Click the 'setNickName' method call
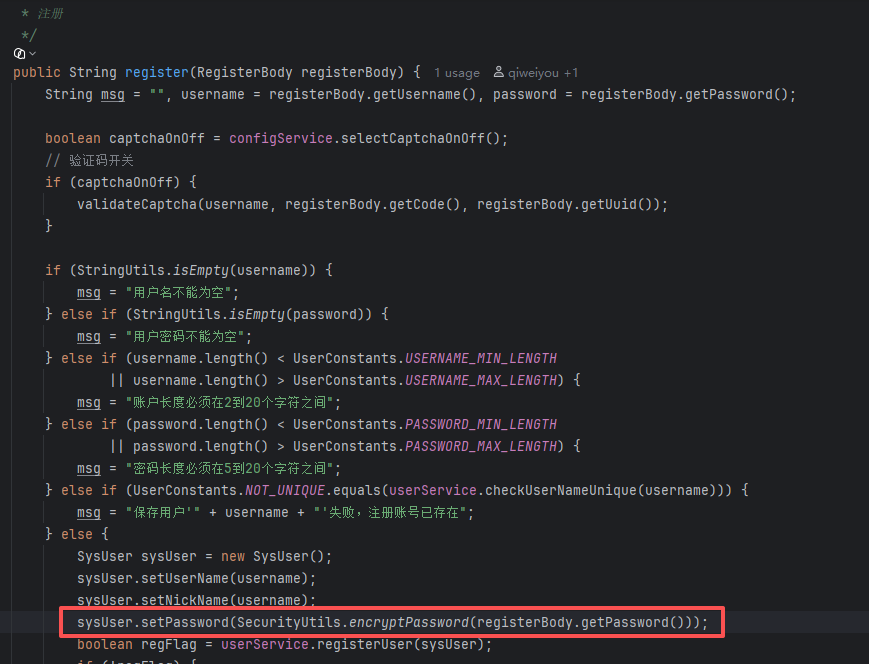The height and width of the screenshot is (664, 869). click(x=185, y=600)
